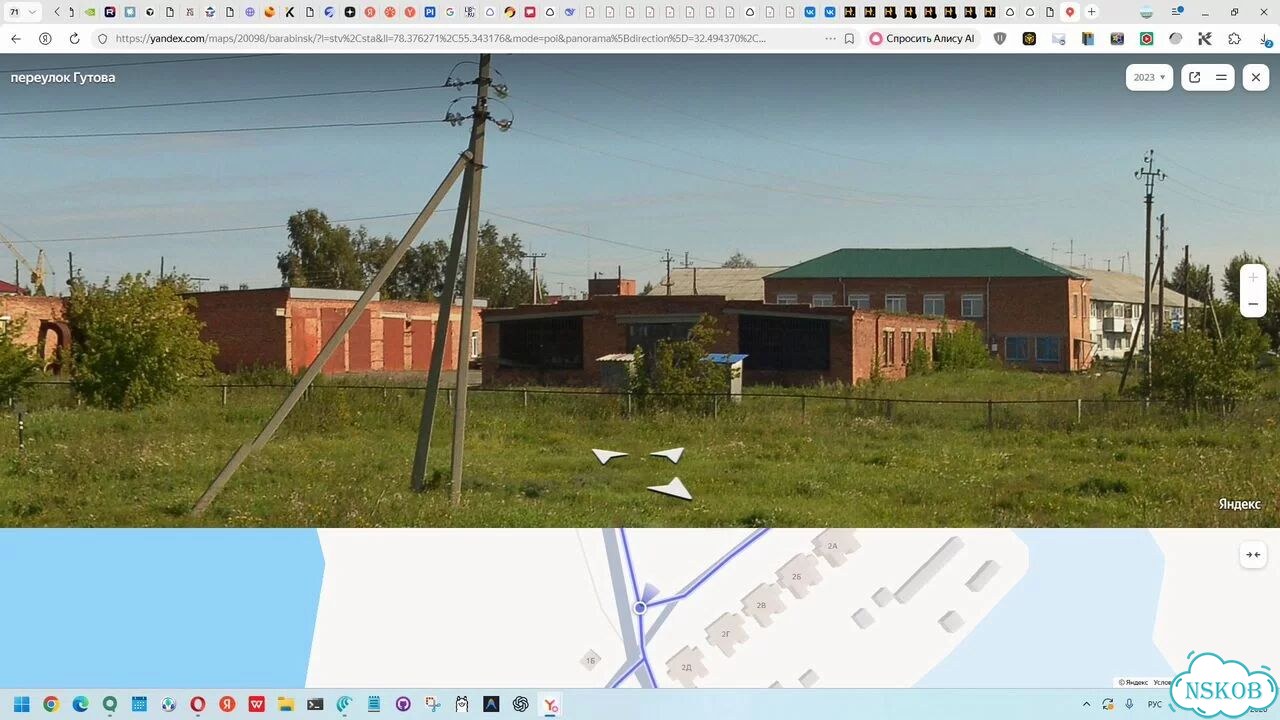Move along the lower right navigation arrow
This screenshot has height=720, width=1280.
click(x=671, y=489)
